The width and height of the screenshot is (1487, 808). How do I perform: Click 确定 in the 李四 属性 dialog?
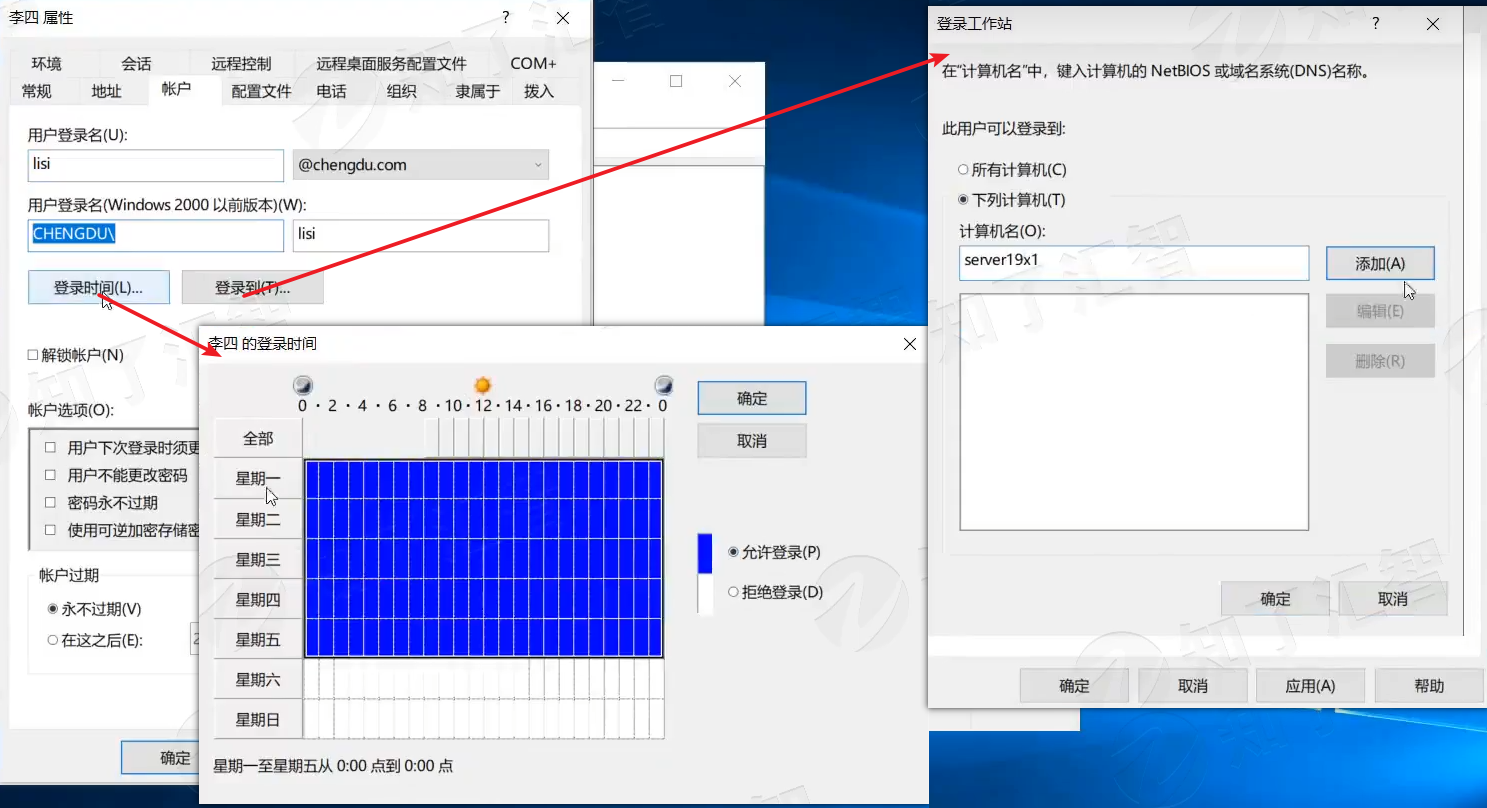point(161,757)
